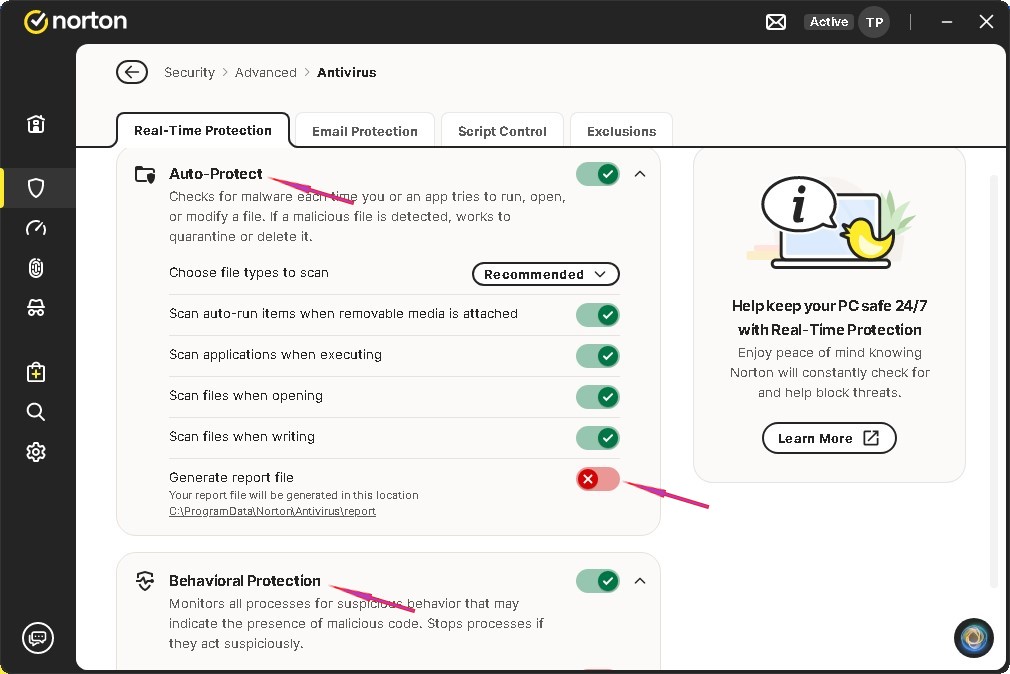The image size is (1010, 674).
Task: Switch to the Exclusions tab
Action: tap(621, 131)
